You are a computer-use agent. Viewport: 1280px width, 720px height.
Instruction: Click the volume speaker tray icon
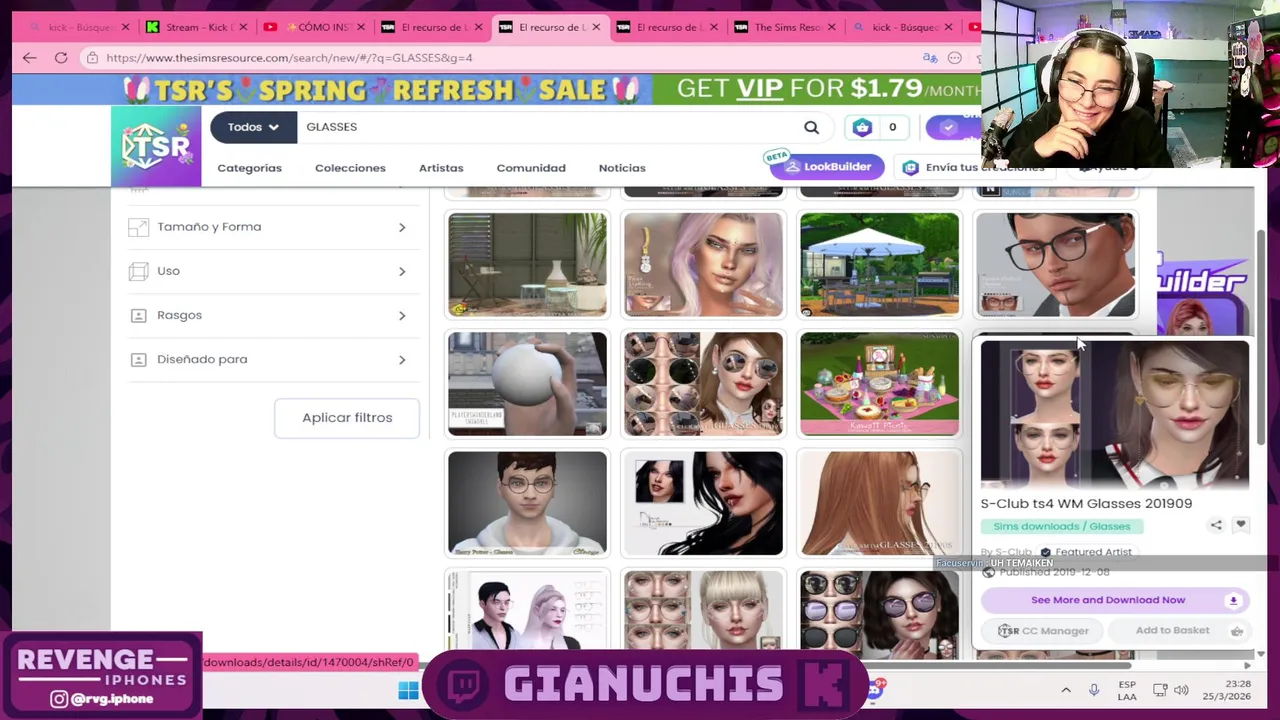tap(1181, 690)
